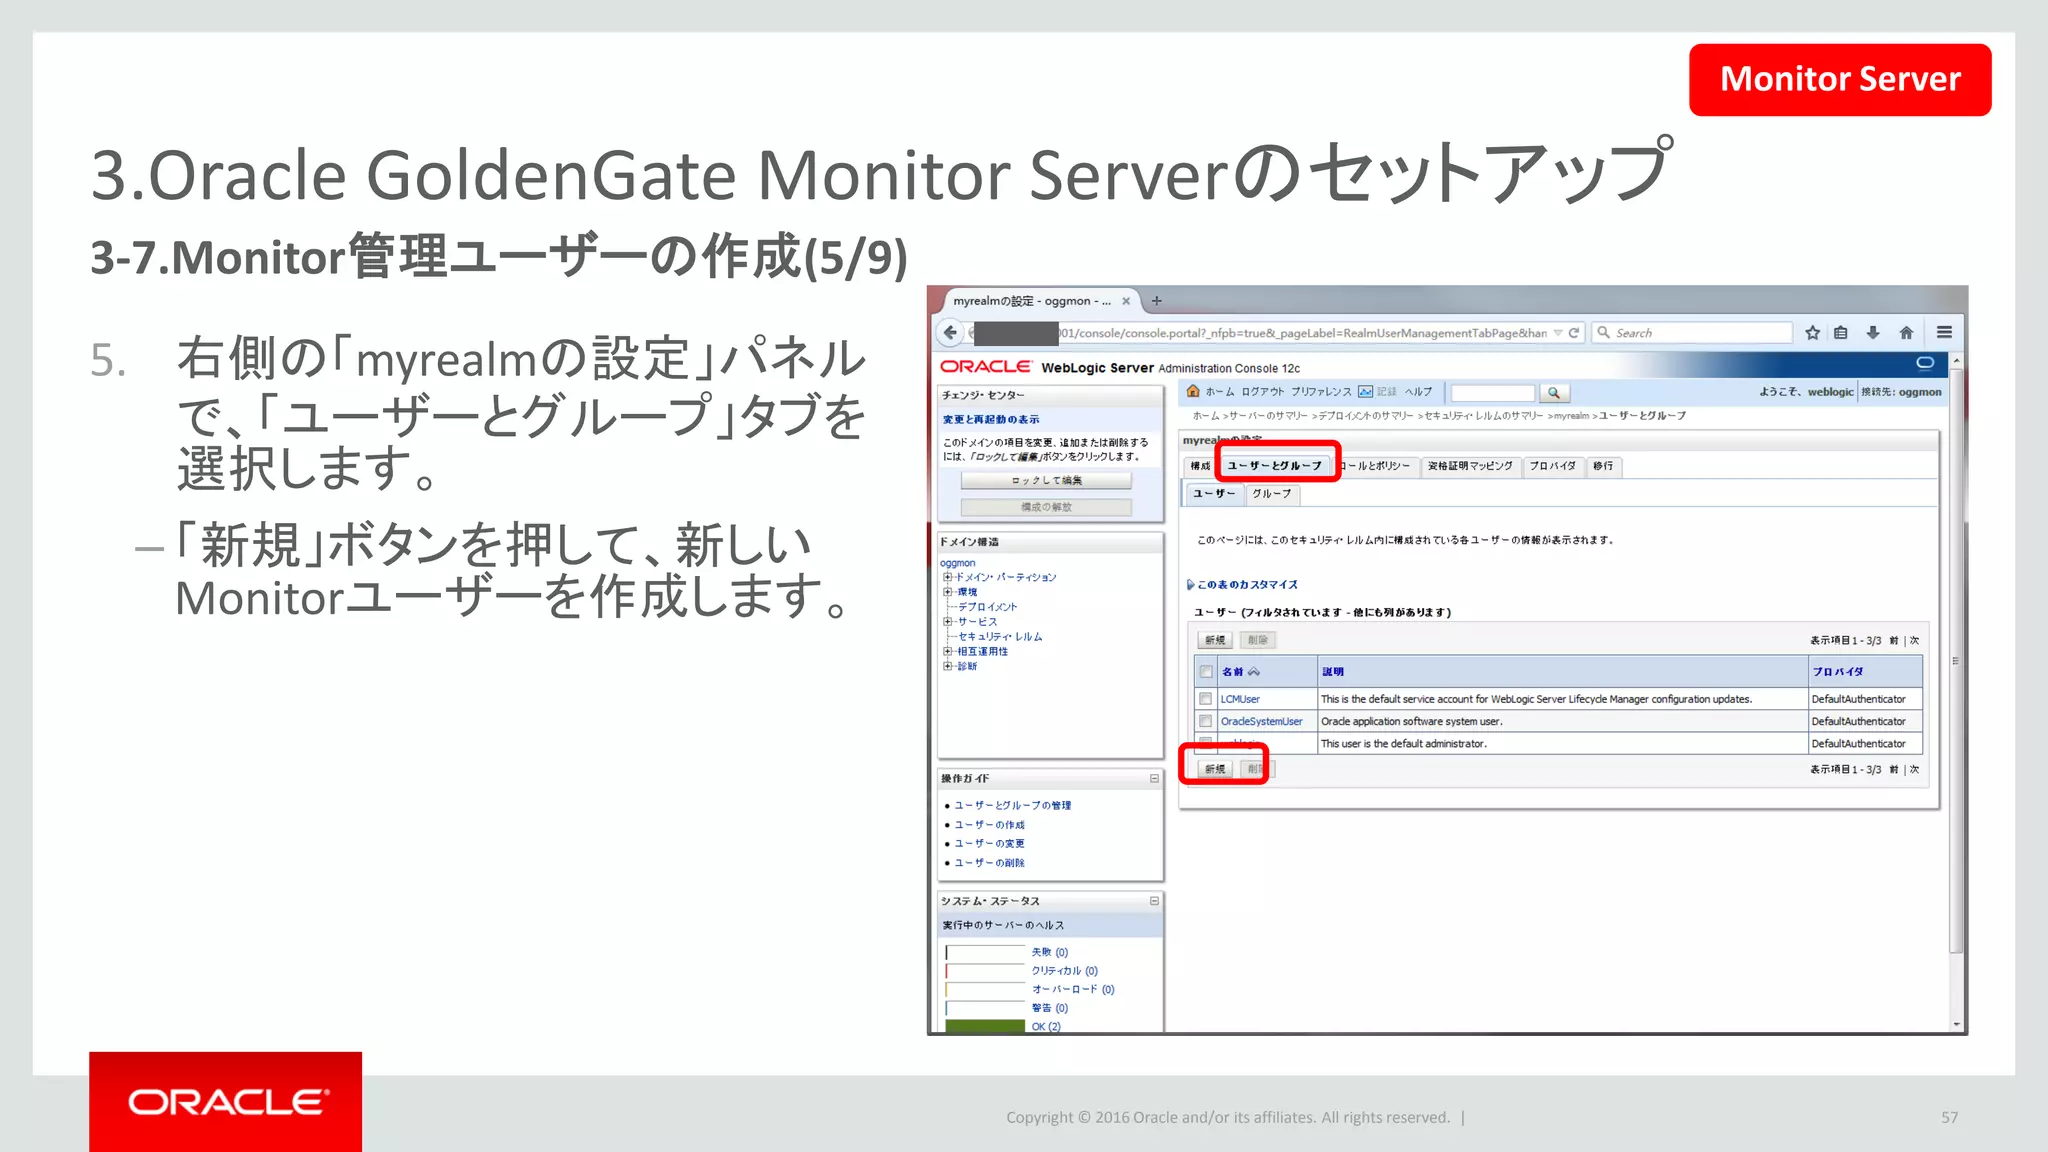
Task: Open the browser bookmarks list icon
Action: [x=1841, y=333]
